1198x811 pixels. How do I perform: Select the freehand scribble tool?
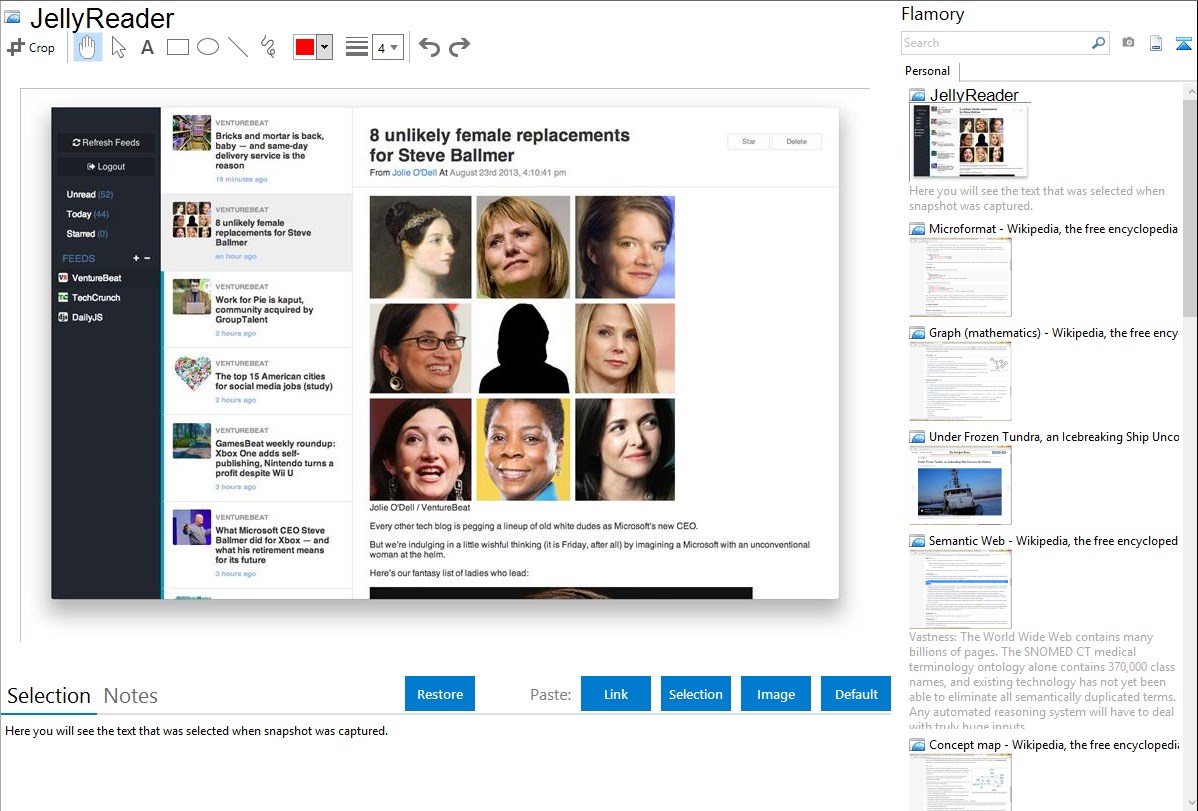pyautogui.click(x=268, y=47)
